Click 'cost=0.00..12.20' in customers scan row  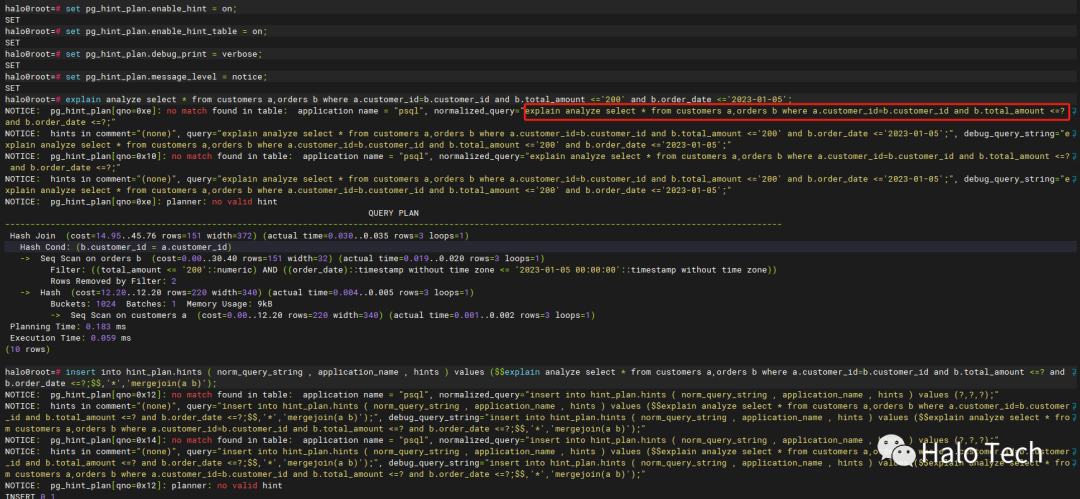242,315
